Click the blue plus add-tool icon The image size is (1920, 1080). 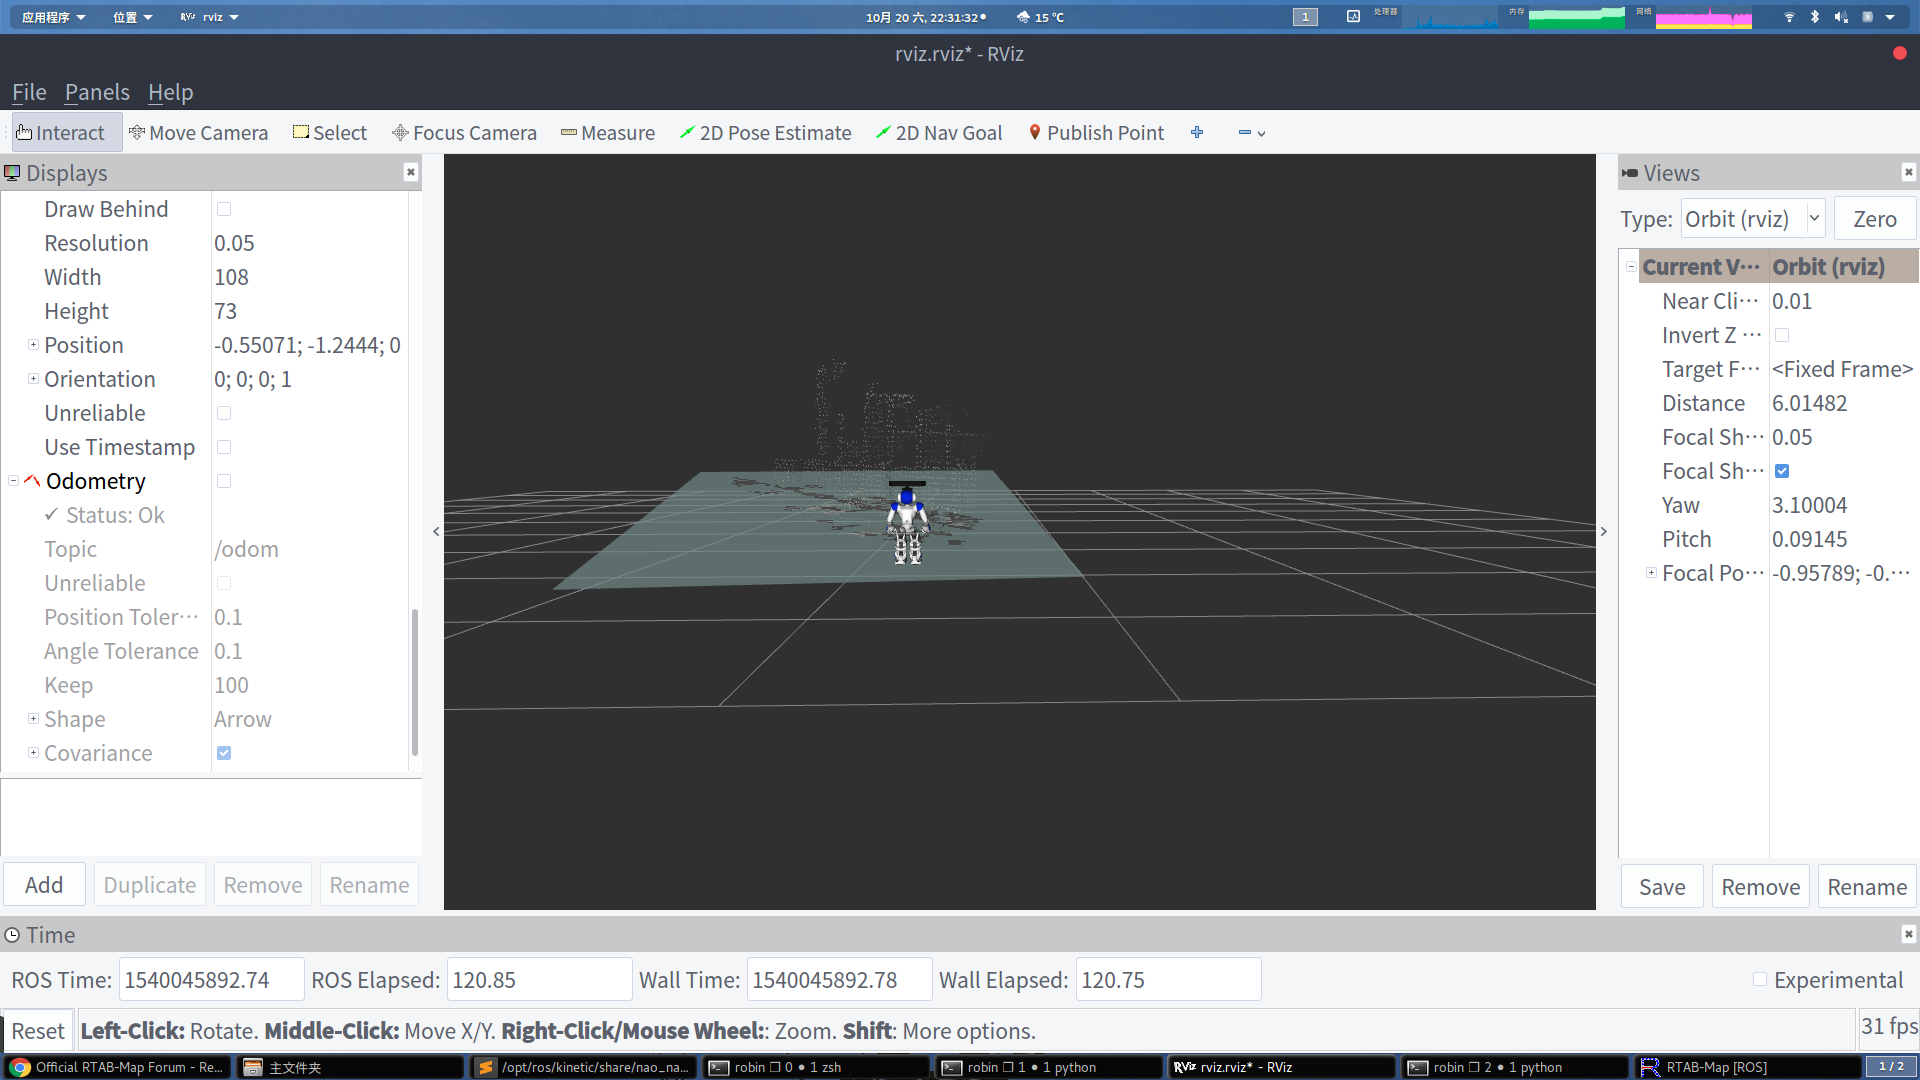pos(1197,133)
